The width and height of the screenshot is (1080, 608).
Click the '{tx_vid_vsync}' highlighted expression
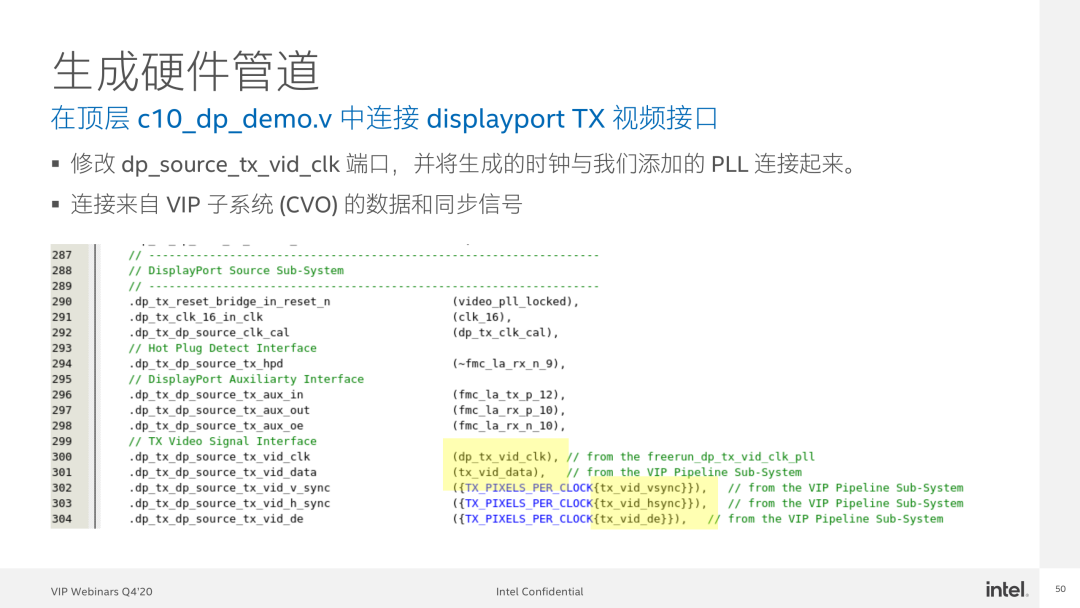tap(643, 488)
